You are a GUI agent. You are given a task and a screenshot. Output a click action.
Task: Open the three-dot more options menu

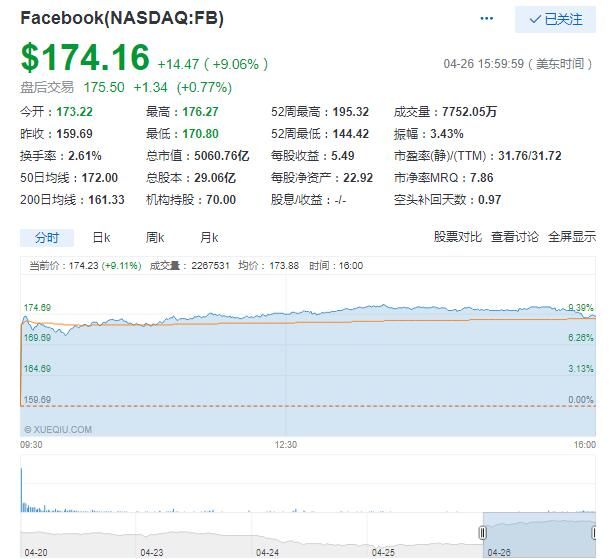pyautogui.click(x=486, y=18)
